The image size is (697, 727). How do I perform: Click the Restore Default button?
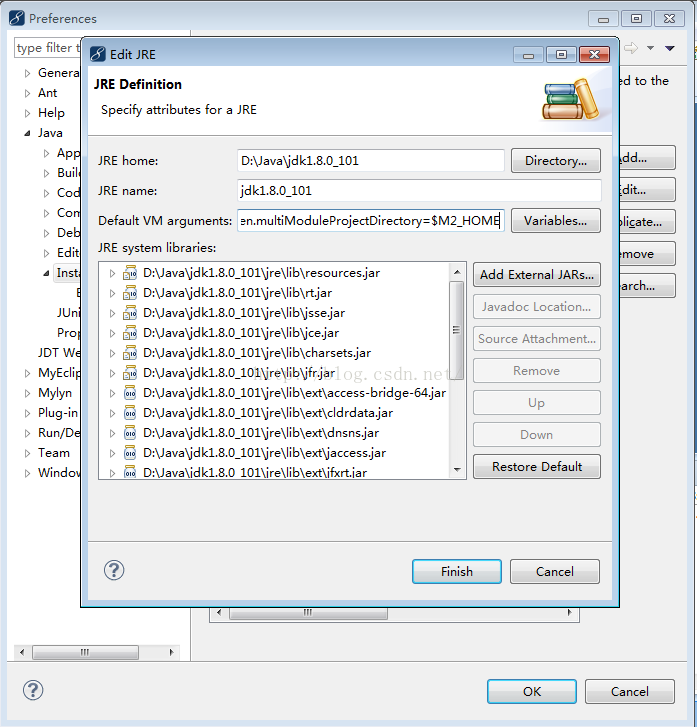(x=537, y=466)
